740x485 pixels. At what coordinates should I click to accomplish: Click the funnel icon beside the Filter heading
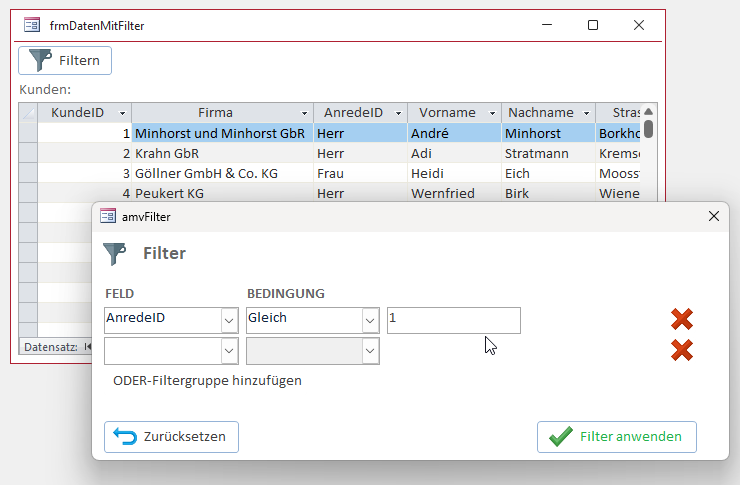(115, 254)
